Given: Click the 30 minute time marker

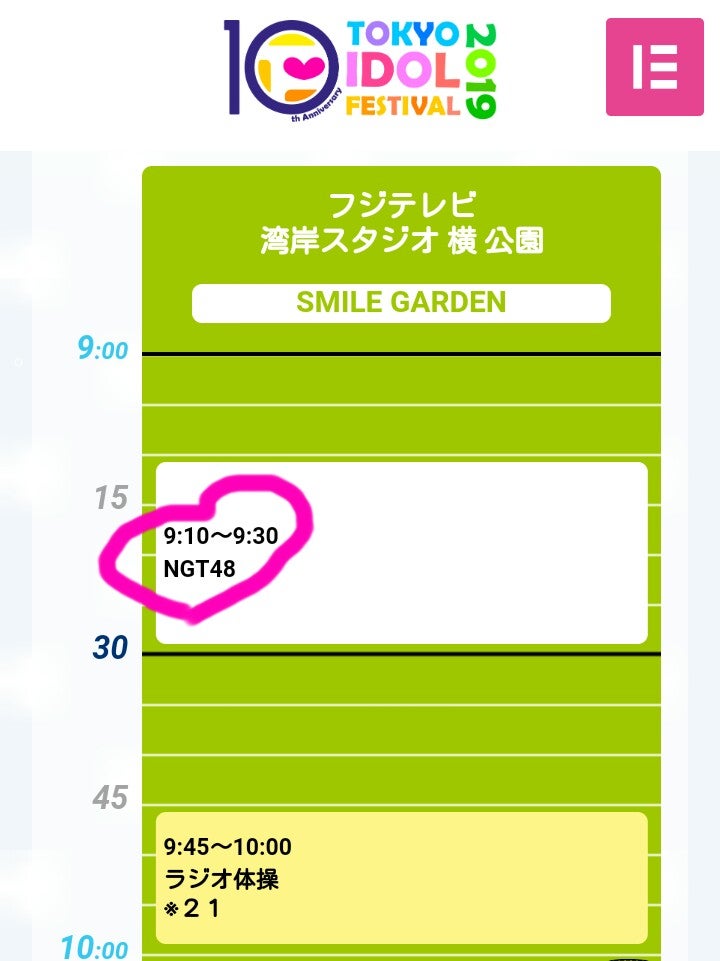Looking at the screenshot, I should pyautogui.click(x=110, y=648).
